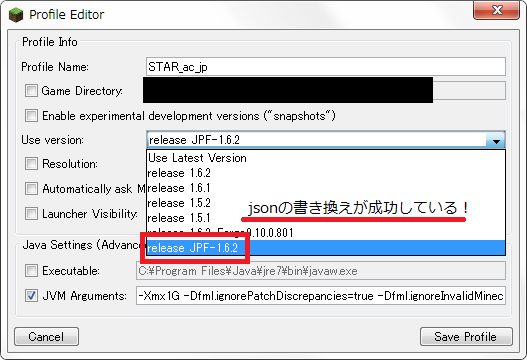This screenshot has width=527, height=360.
Task: Collapse the Use version dropdown arrow
Action: [495, 140]
